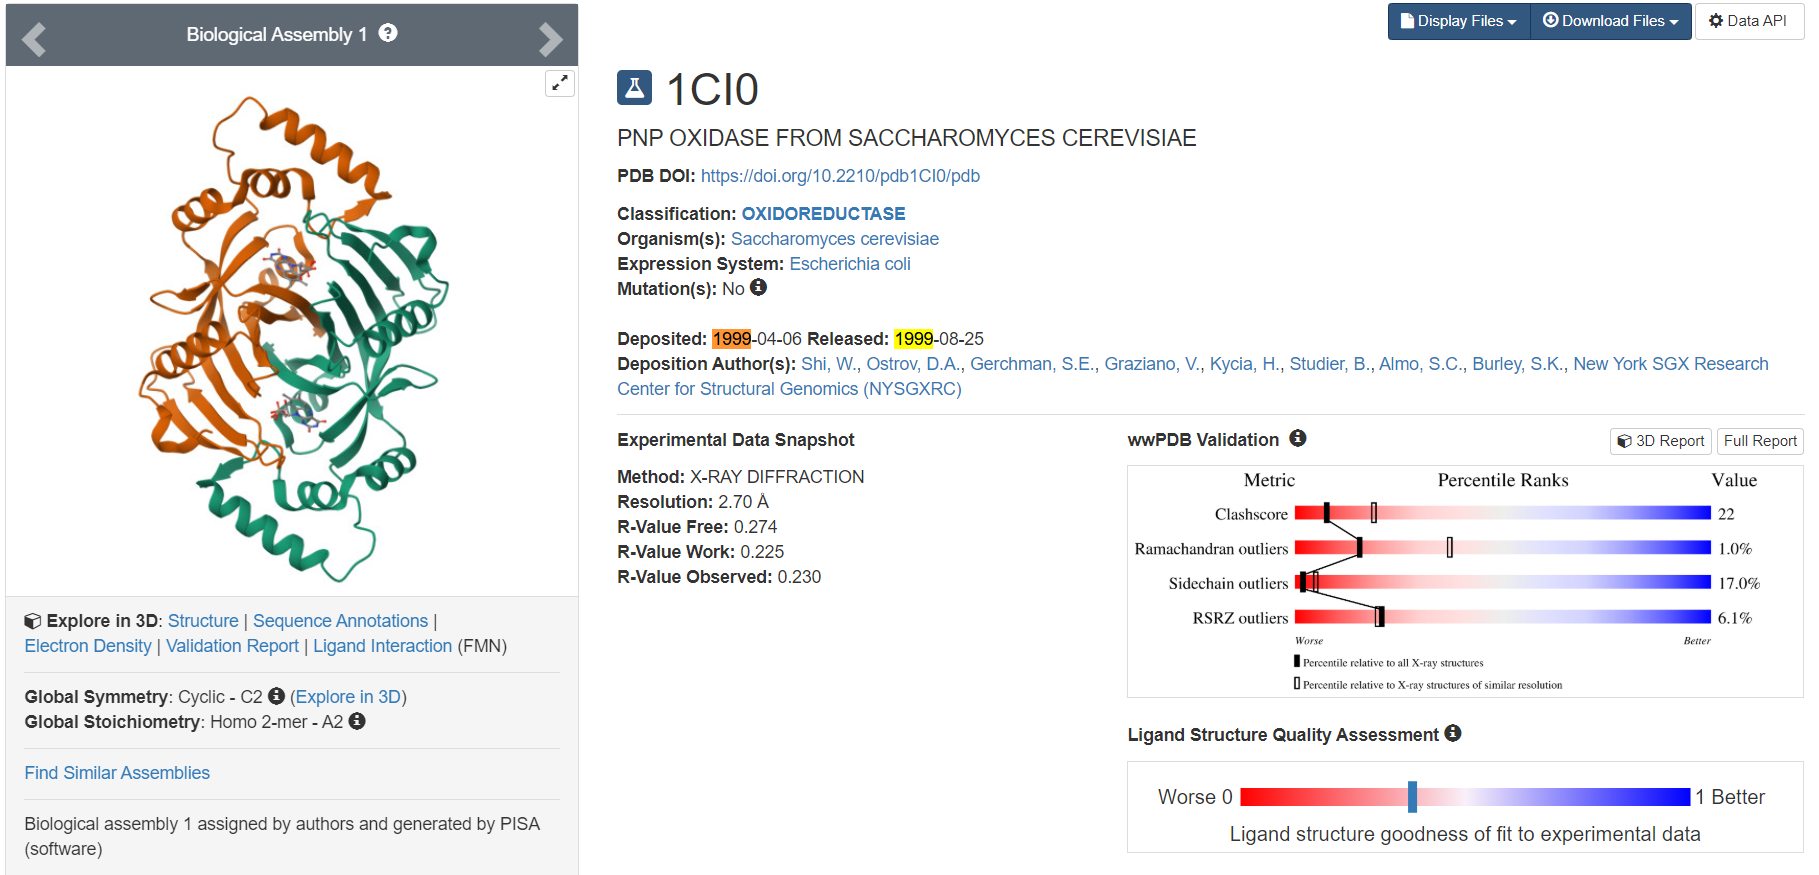Viewport: 1819px width, 875px height.
Task: Open the PDB DOI link
Action: pyautogui.click(x=840, y=176)
